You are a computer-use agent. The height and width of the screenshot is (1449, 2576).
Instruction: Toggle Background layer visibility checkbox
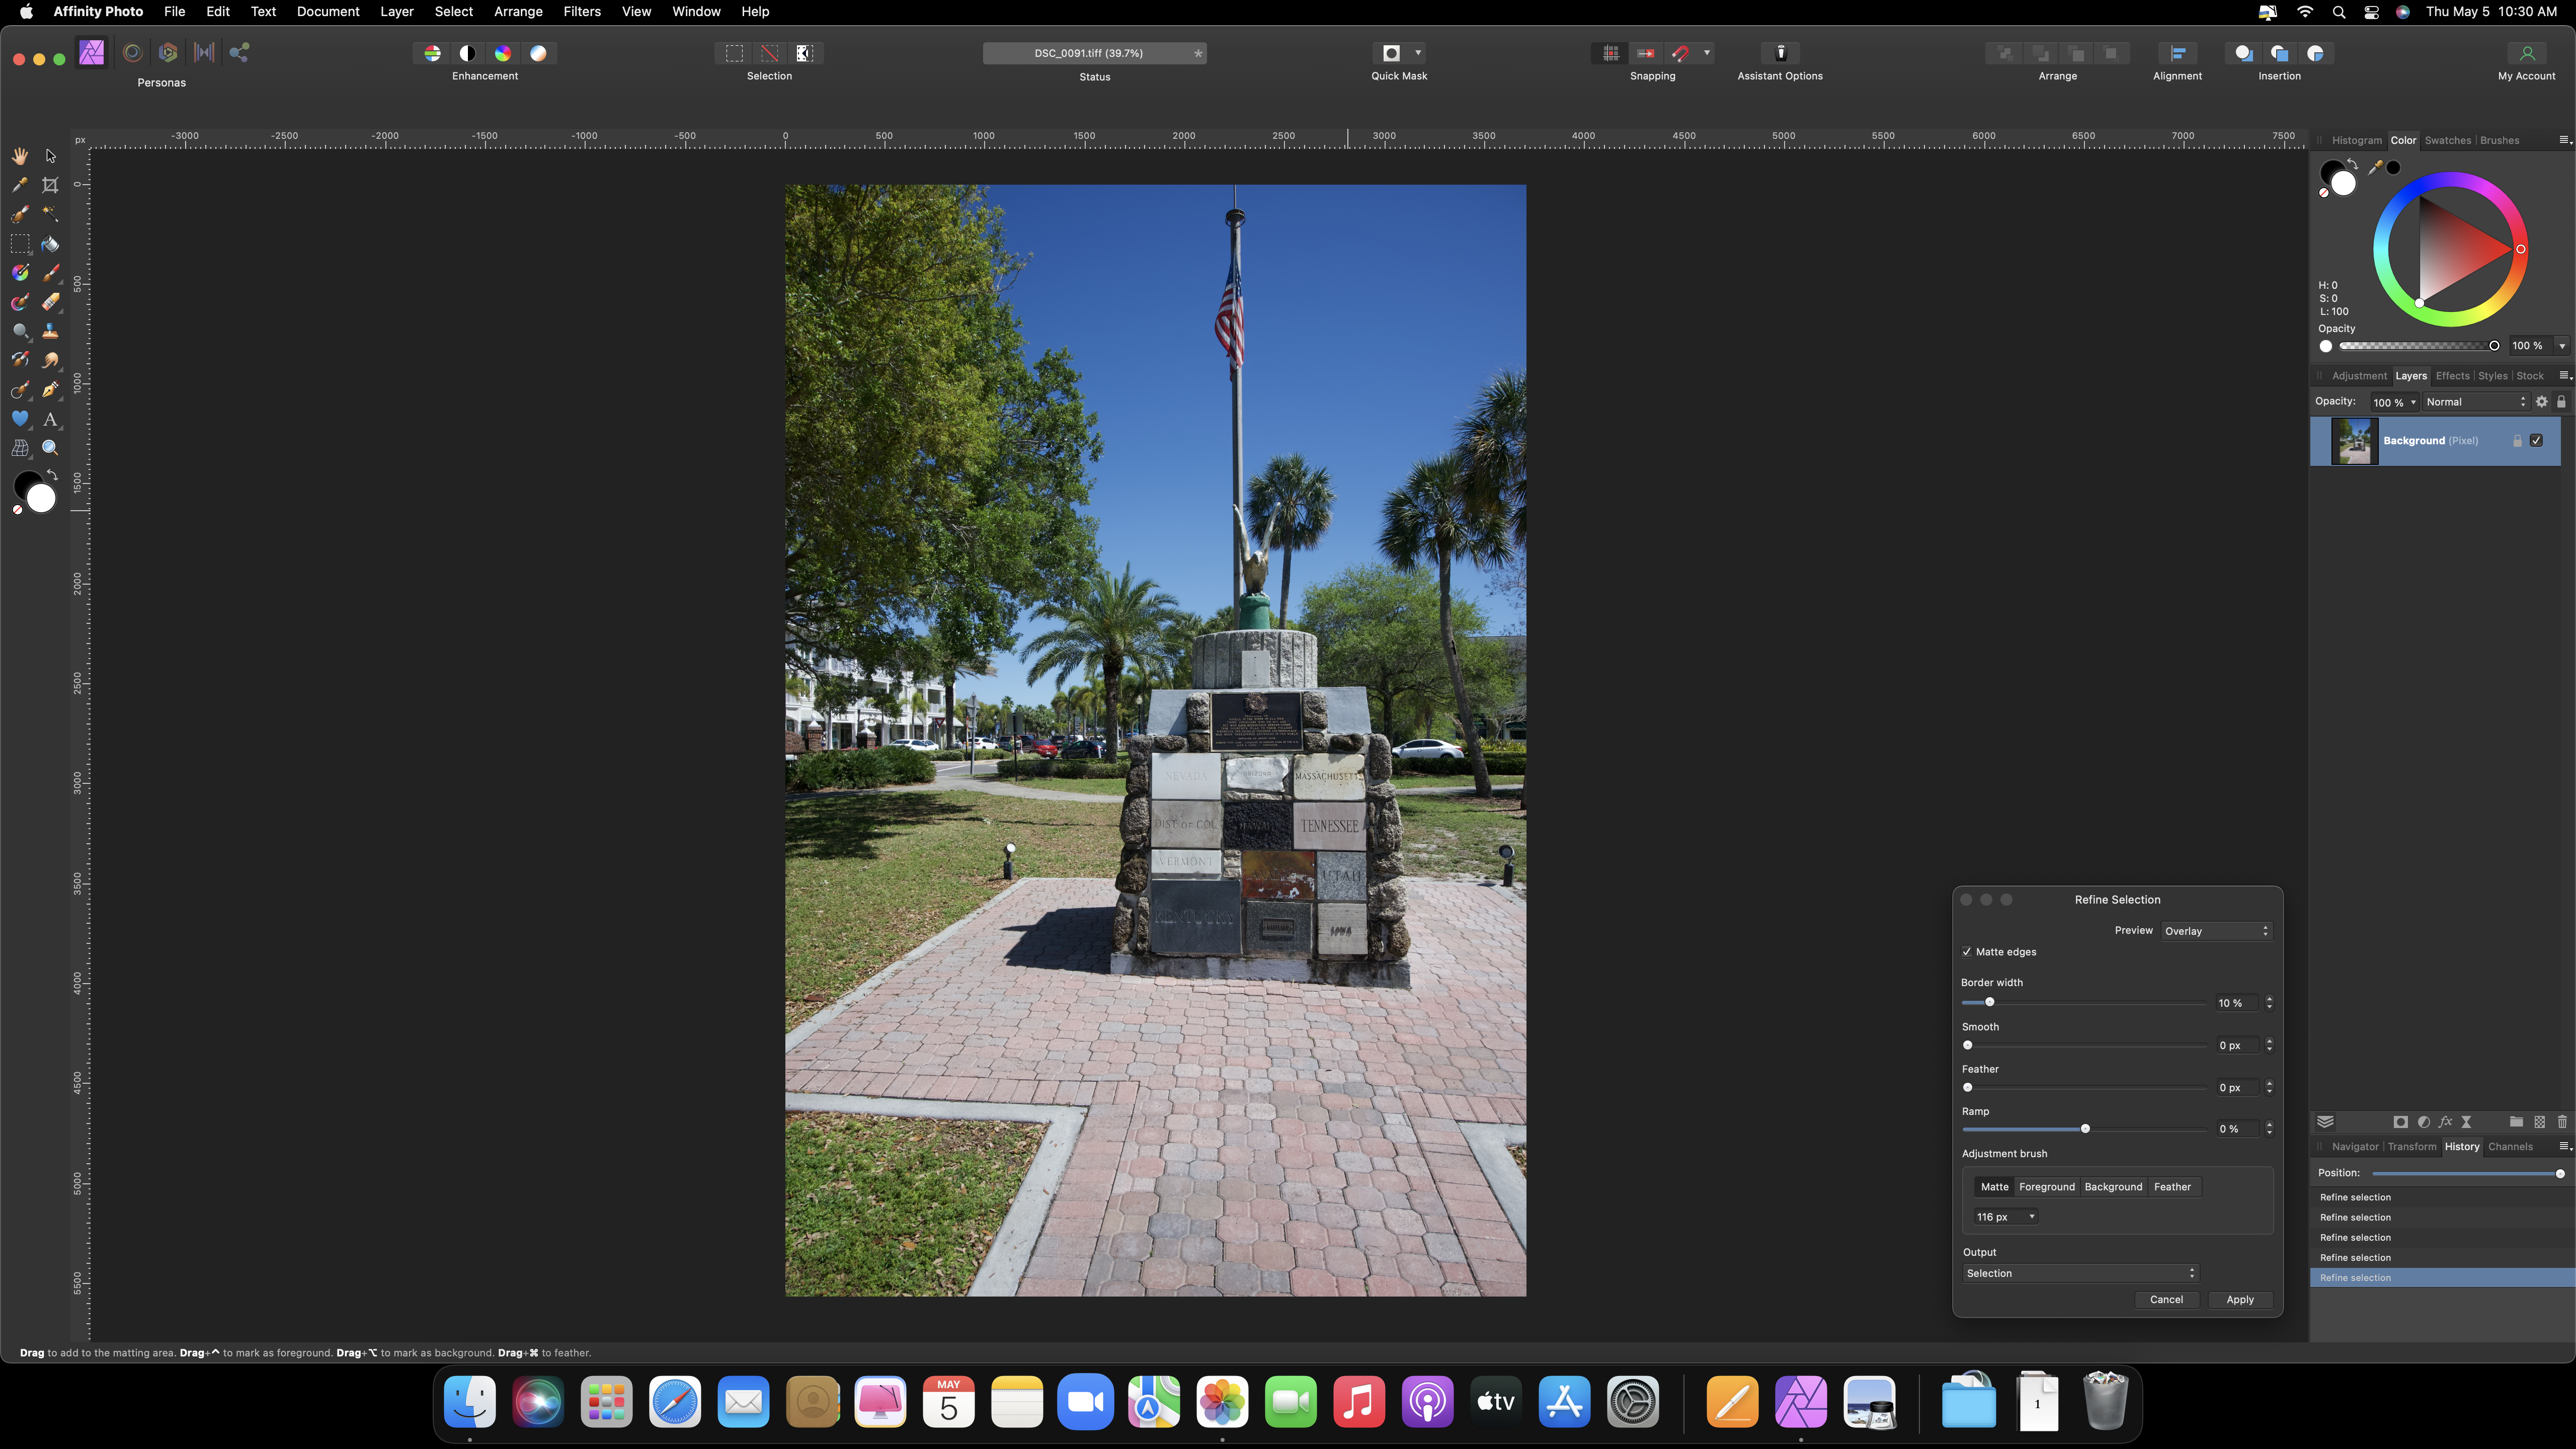coord(2537,441)
